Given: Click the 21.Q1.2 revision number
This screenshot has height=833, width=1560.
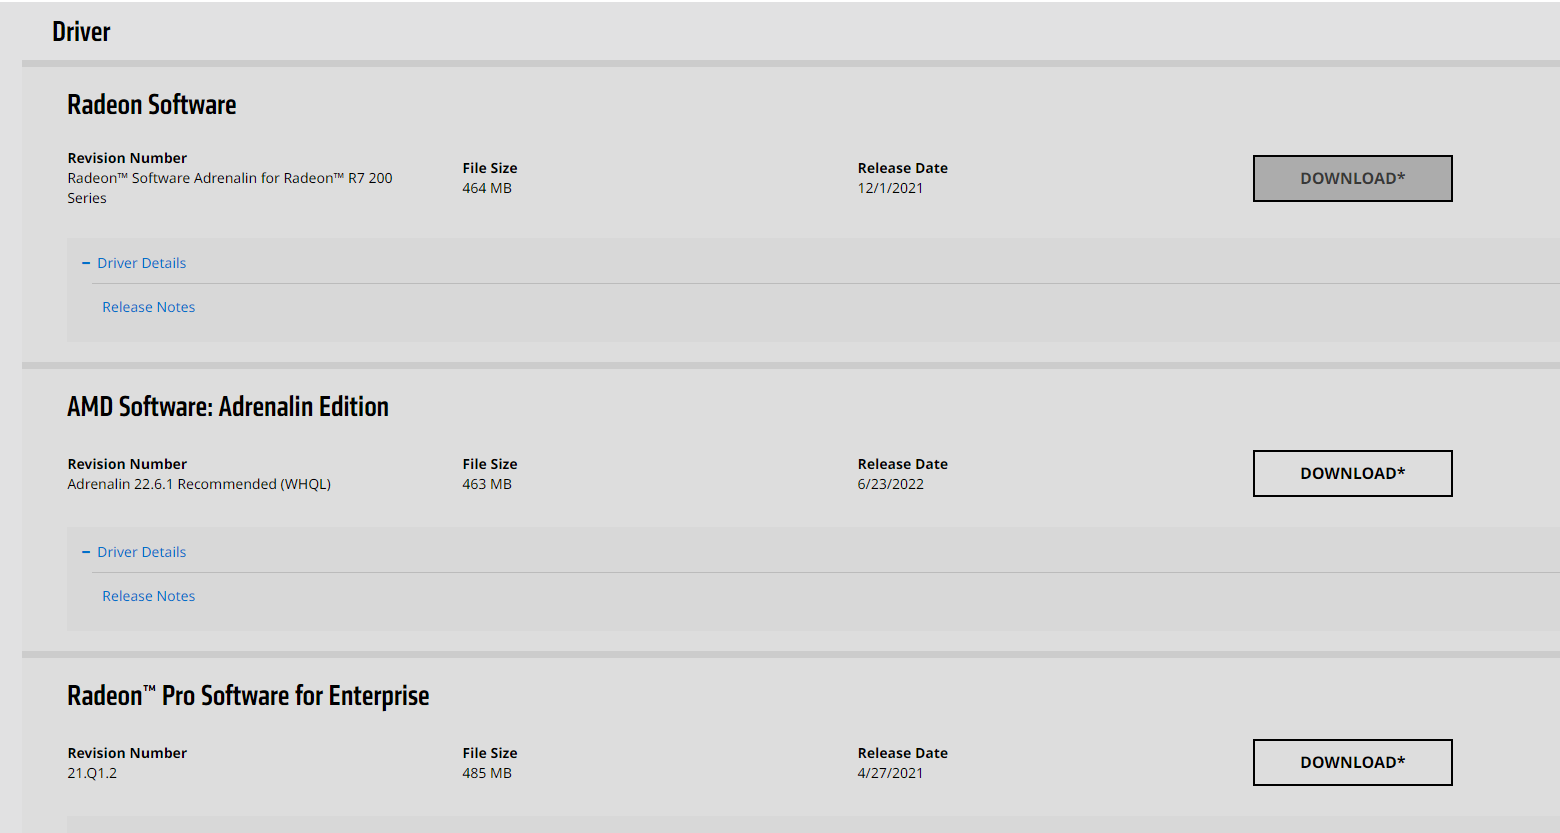Looking at the screenshot, I should pyautogui.click(x=92, y=773).
